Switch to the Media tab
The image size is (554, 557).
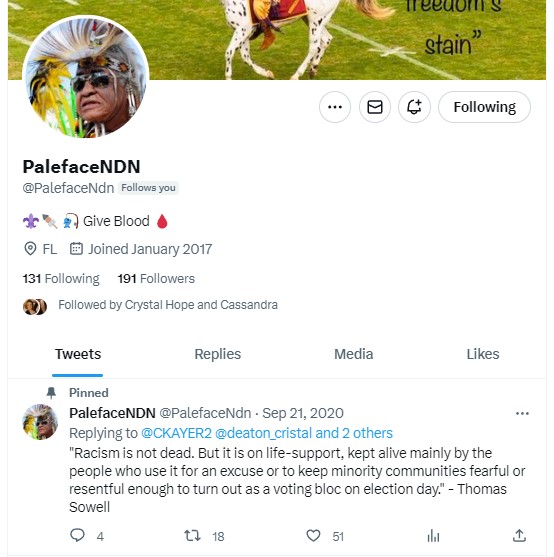tap(353, 354)
